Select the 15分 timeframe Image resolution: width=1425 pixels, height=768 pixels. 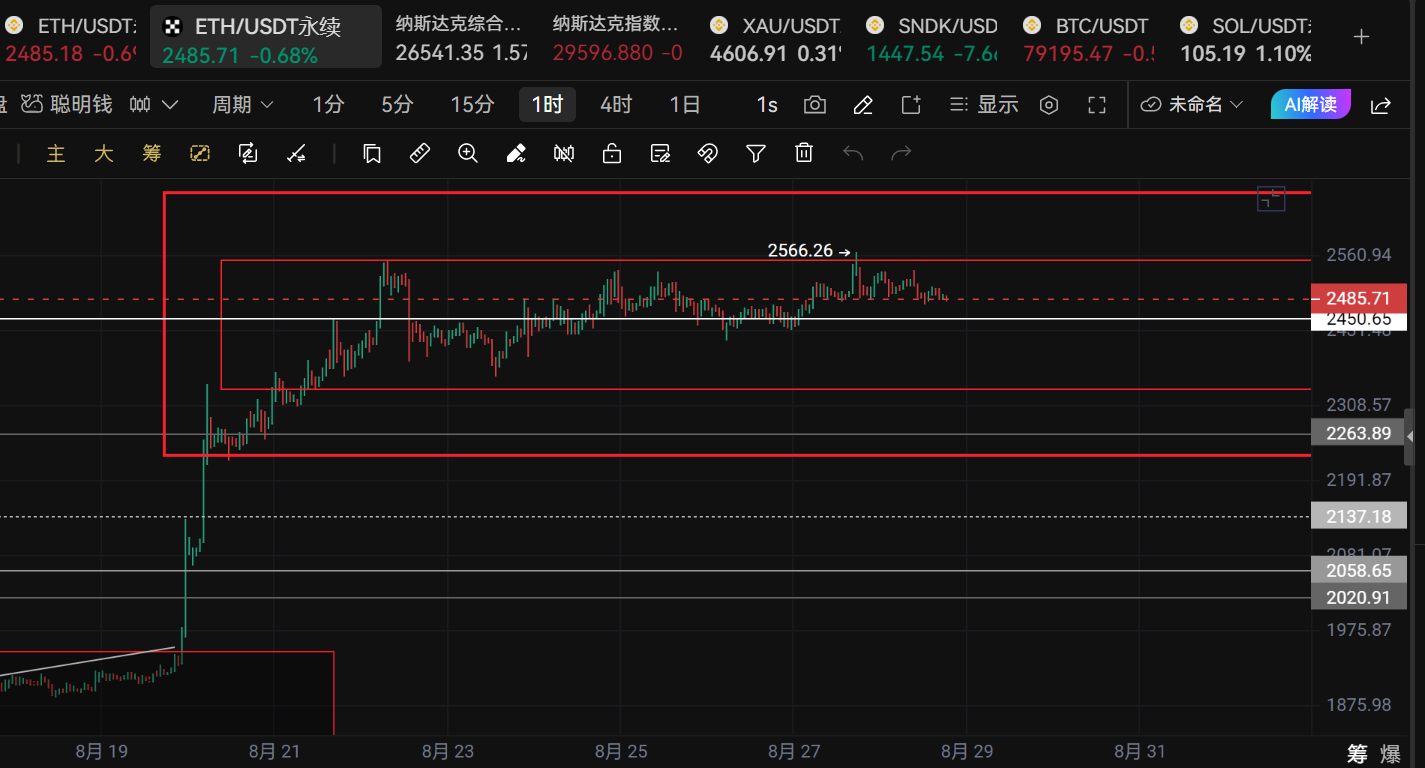[x=472, y=104]
